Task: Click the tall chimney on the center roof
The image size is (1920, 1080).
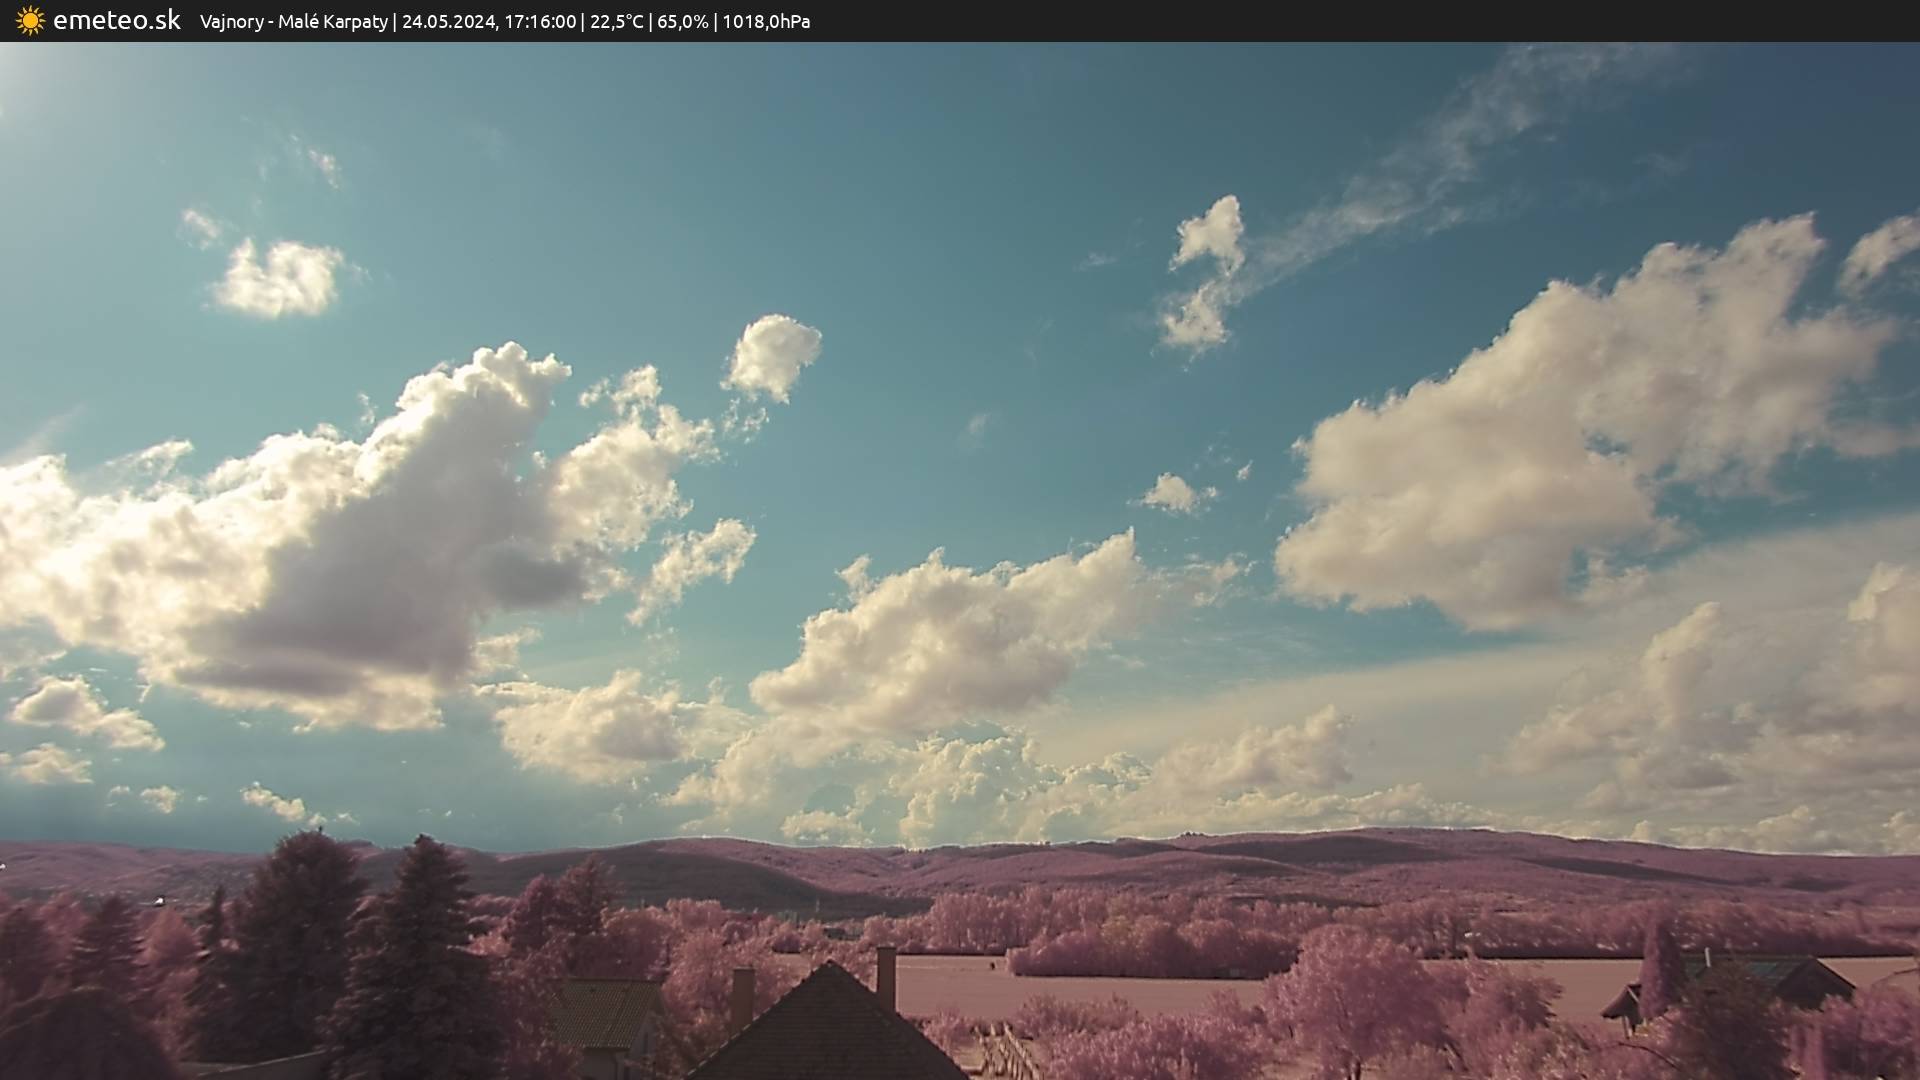Action: [886, 977]
